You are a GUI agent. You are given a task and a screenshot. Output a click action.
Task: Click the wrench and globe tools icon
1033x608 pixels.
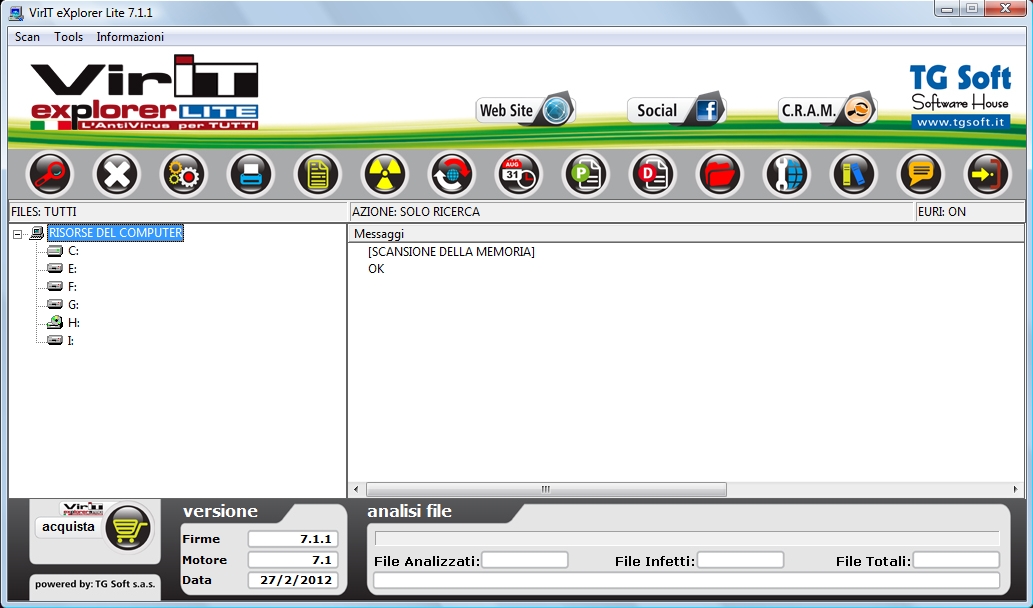[787, 175]
